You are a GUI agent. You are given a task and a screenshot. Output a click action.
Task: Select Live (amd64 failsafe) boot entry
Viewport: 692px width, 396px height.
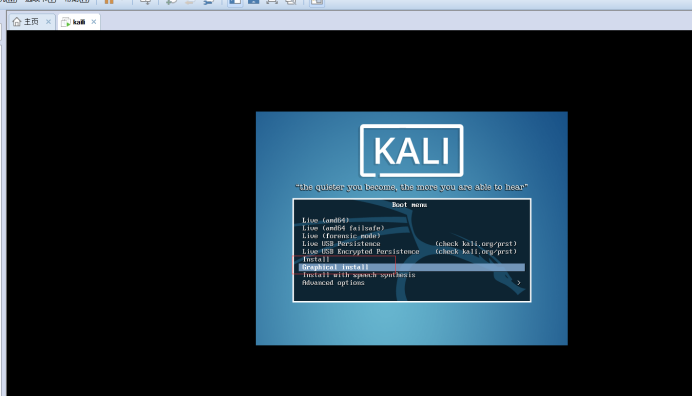(343, 228)
